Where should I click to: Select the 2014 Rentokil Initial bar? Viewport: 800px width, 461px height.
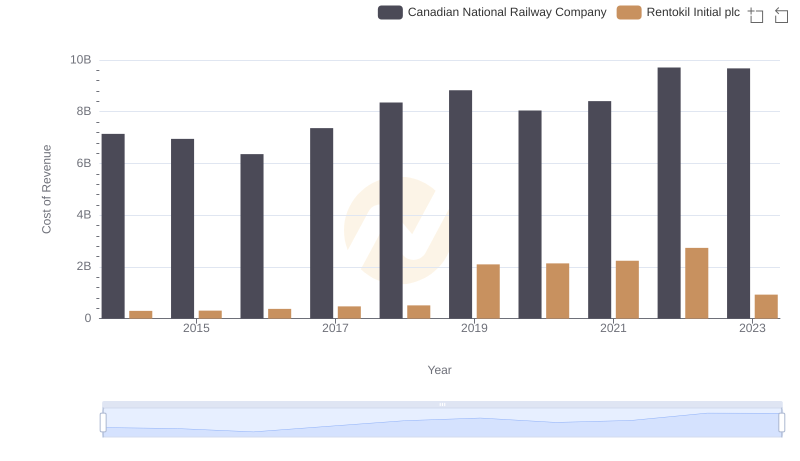tap(141, 315)
